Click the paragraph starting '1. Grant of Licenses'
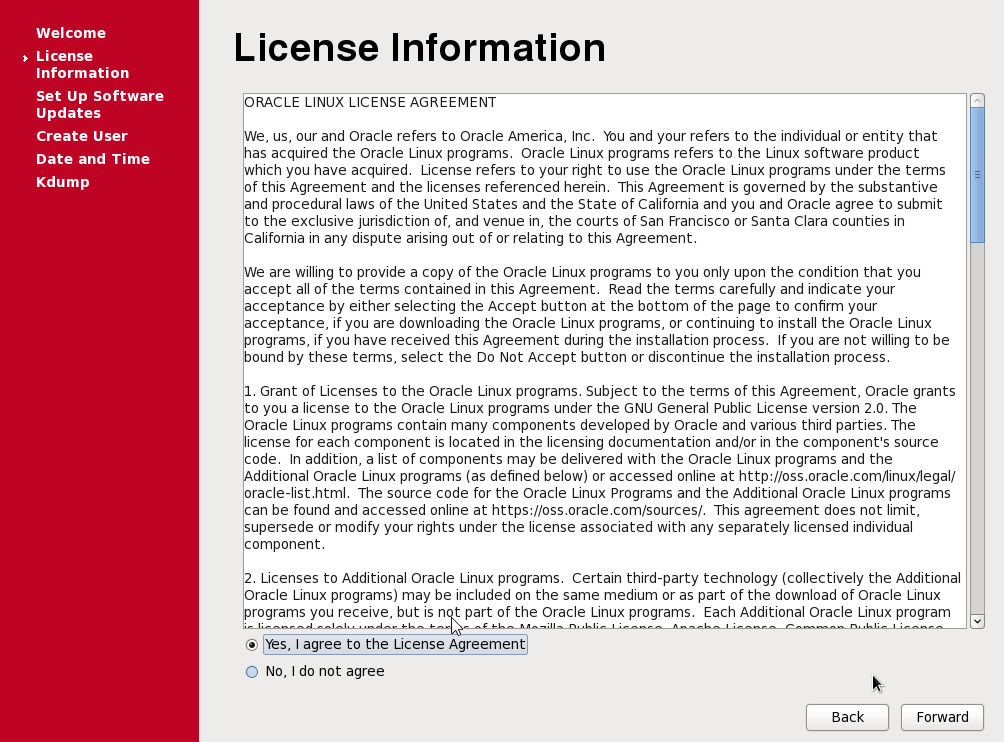Viewport: 1004px width, 742px height. point(600,467)
